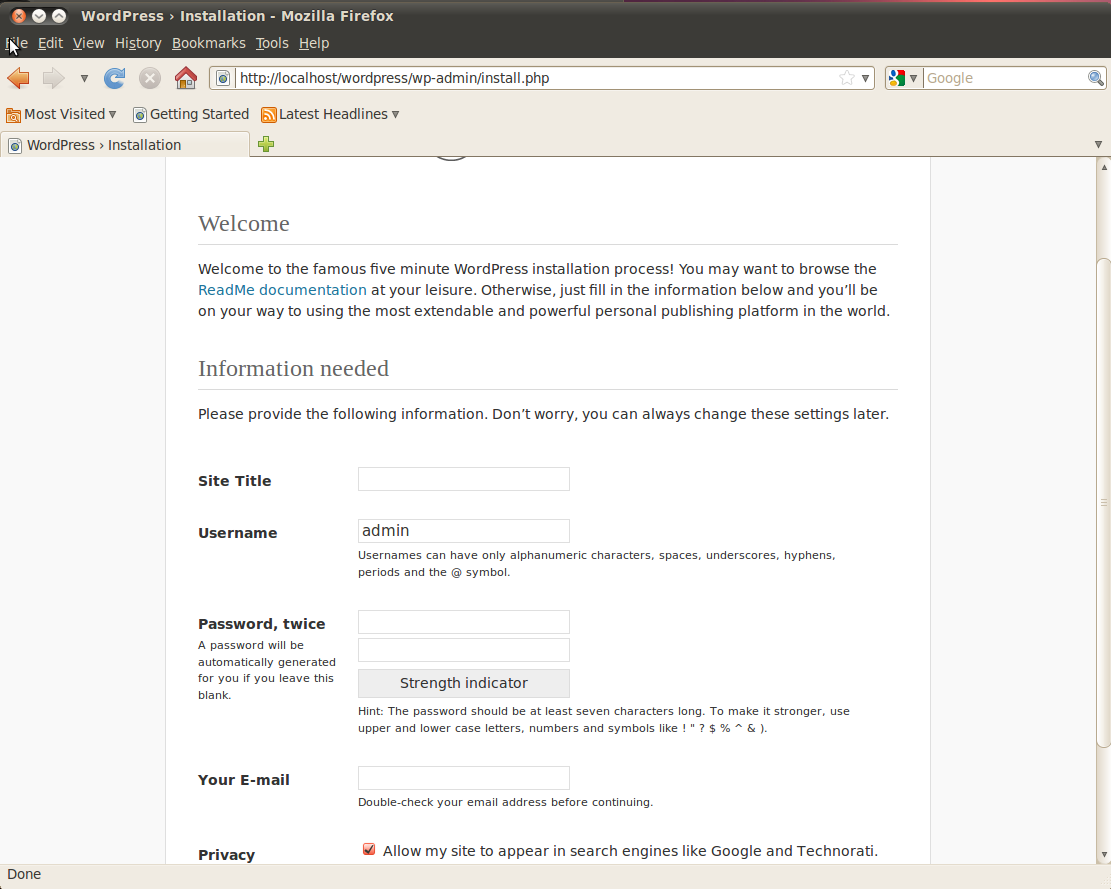Image resolution: width=1111 pixels, height=889 pixels.
Task: Click the scrollbar up arrow
Action: [x=1103, y=167]
